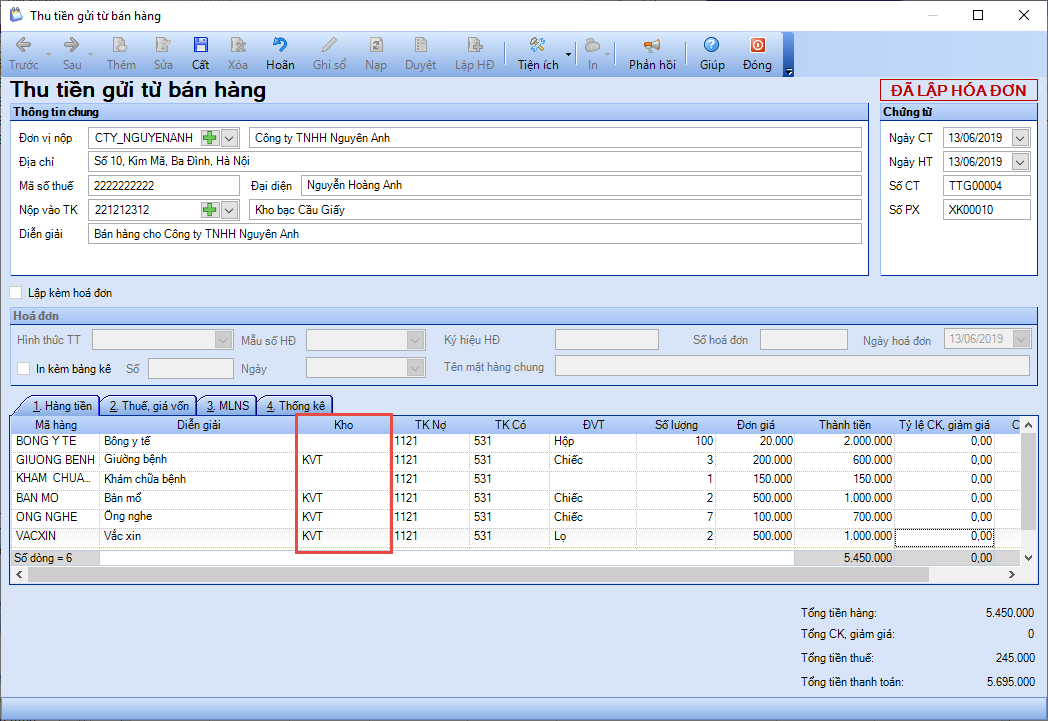1048x721 pixels.
Task: Click the Thêm (add) toolbar icon
Action: 121,53
